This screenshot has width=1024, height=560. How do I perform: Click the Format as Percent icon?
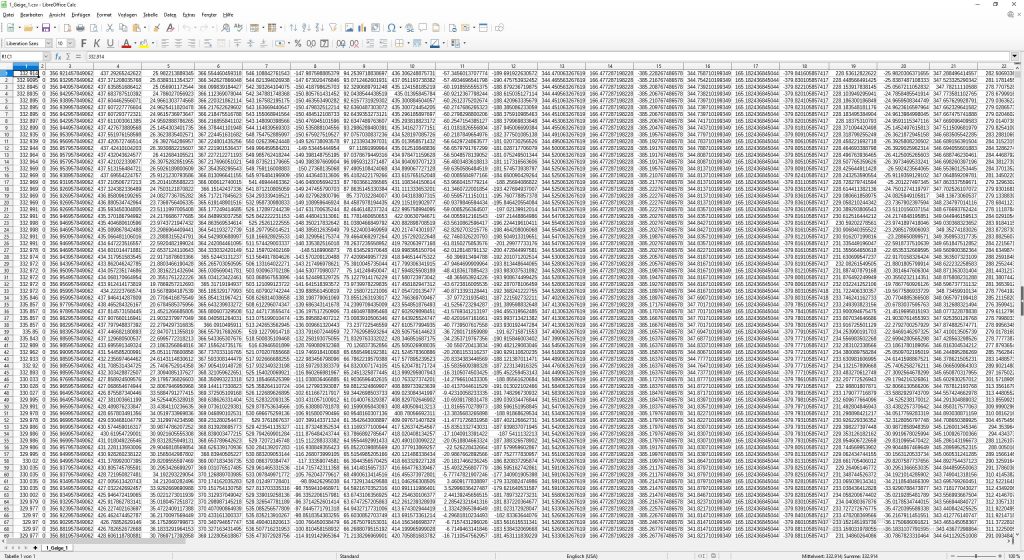[299, 43]
